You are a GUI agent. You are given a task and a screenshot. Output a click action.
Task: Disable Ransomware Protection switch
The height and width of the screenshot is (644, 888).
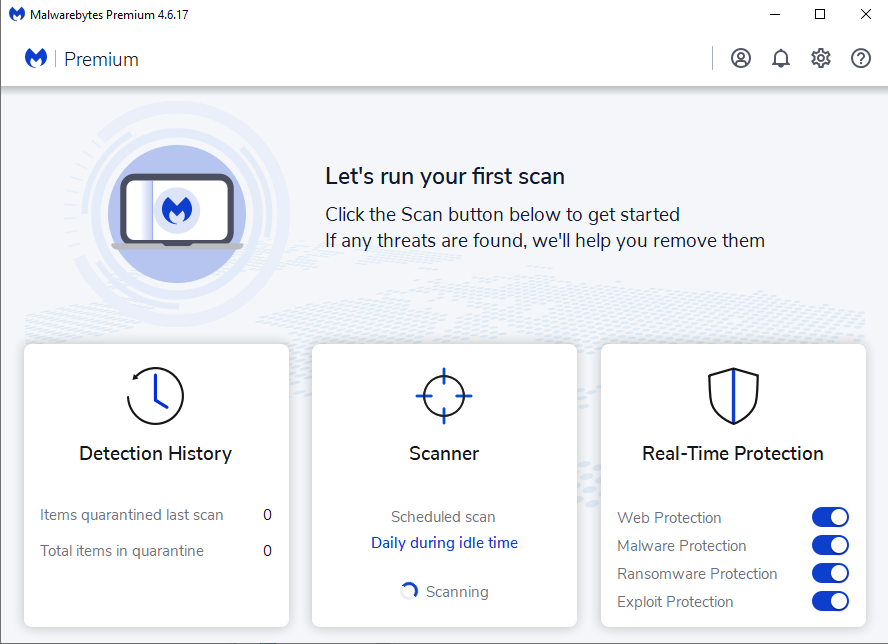click(830, 573)
